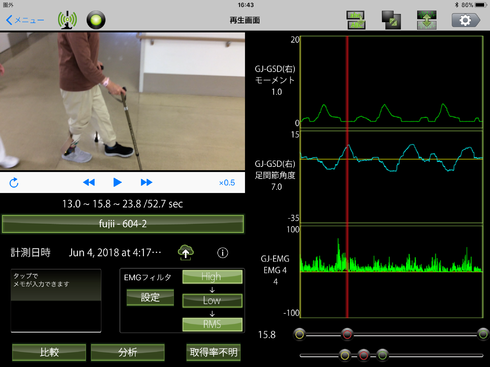Rewind the gait video
This screenshot has height=367, width=490.
pos(89,182)
